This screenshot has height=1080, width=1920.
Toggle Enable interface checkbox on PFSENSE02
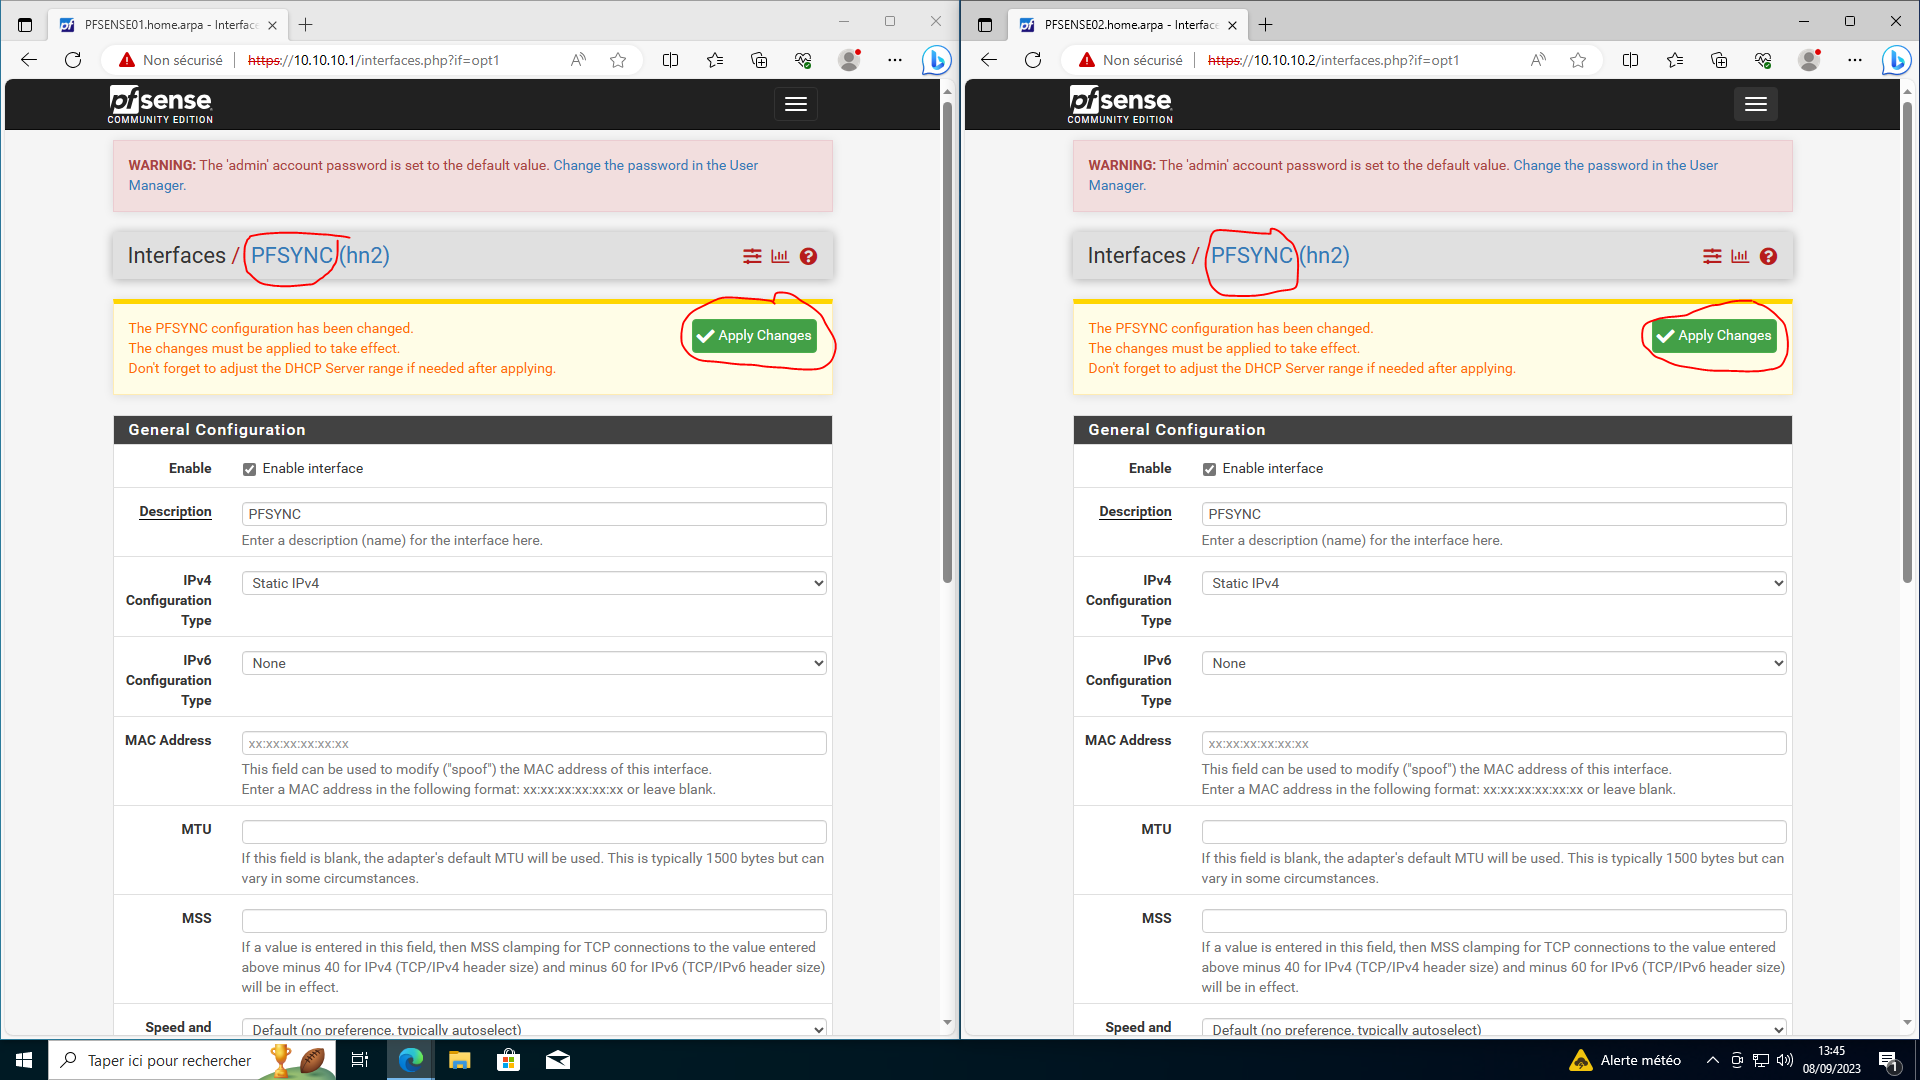1209,469
